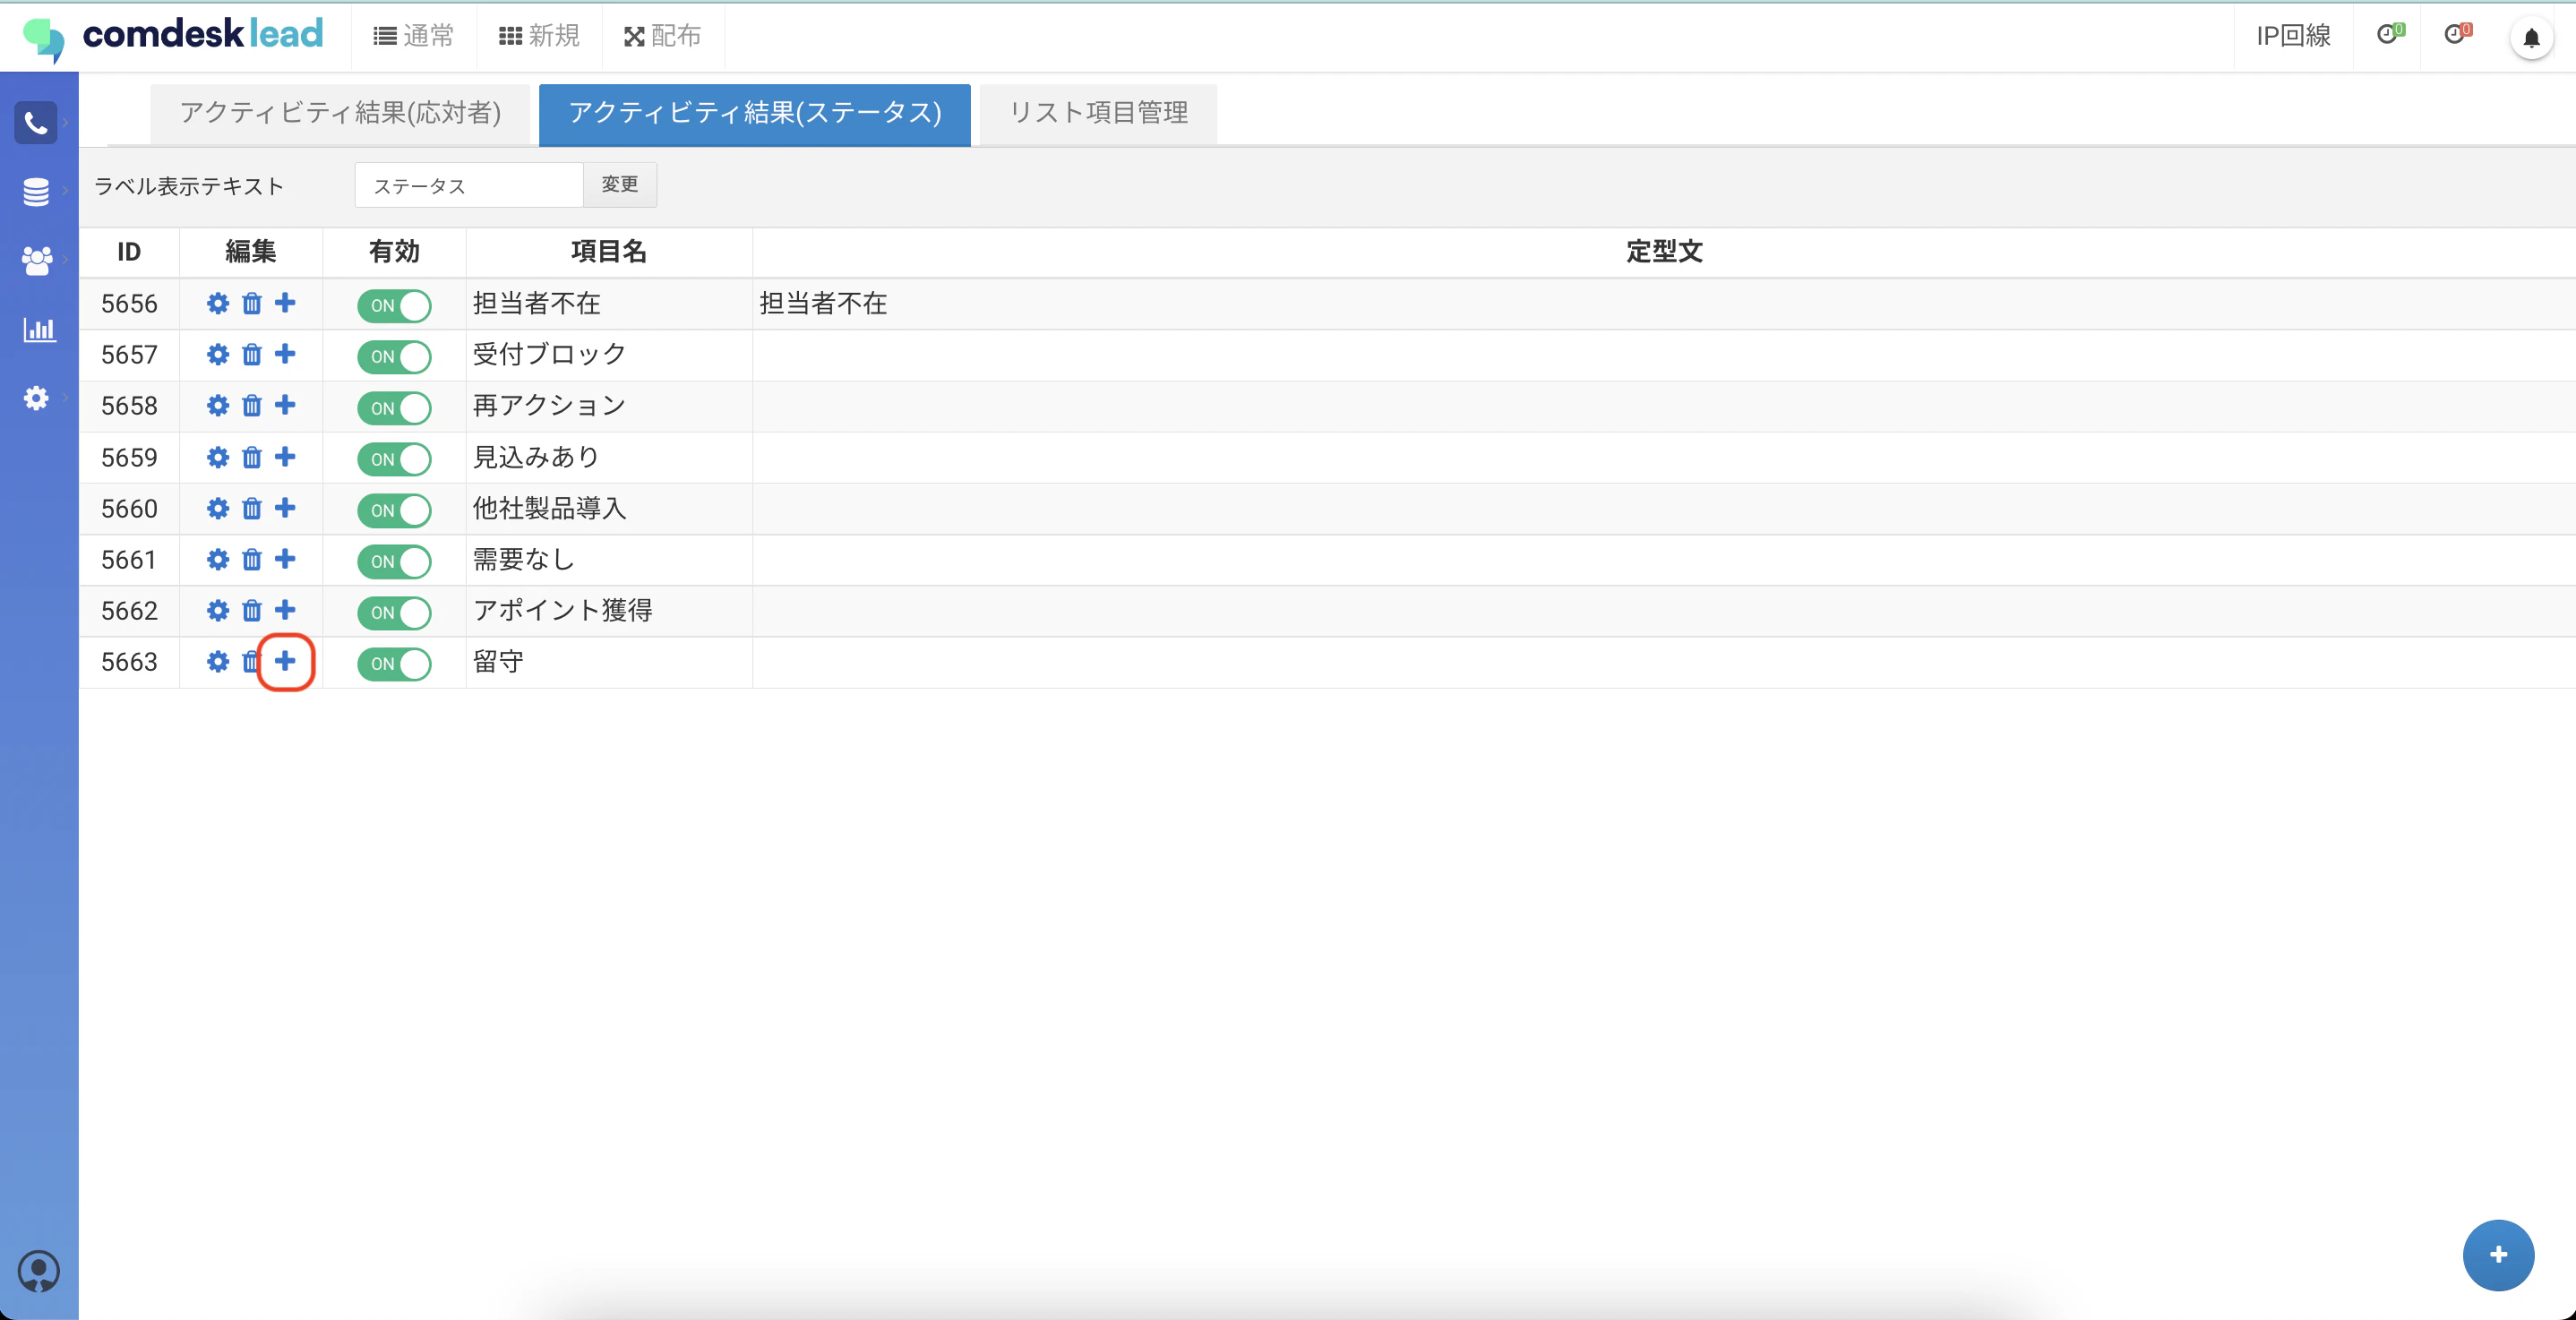Turn off the アポイント獲得 switch
The height and width of the screenshot is (1320, 2576).
[x=394, y=612]
